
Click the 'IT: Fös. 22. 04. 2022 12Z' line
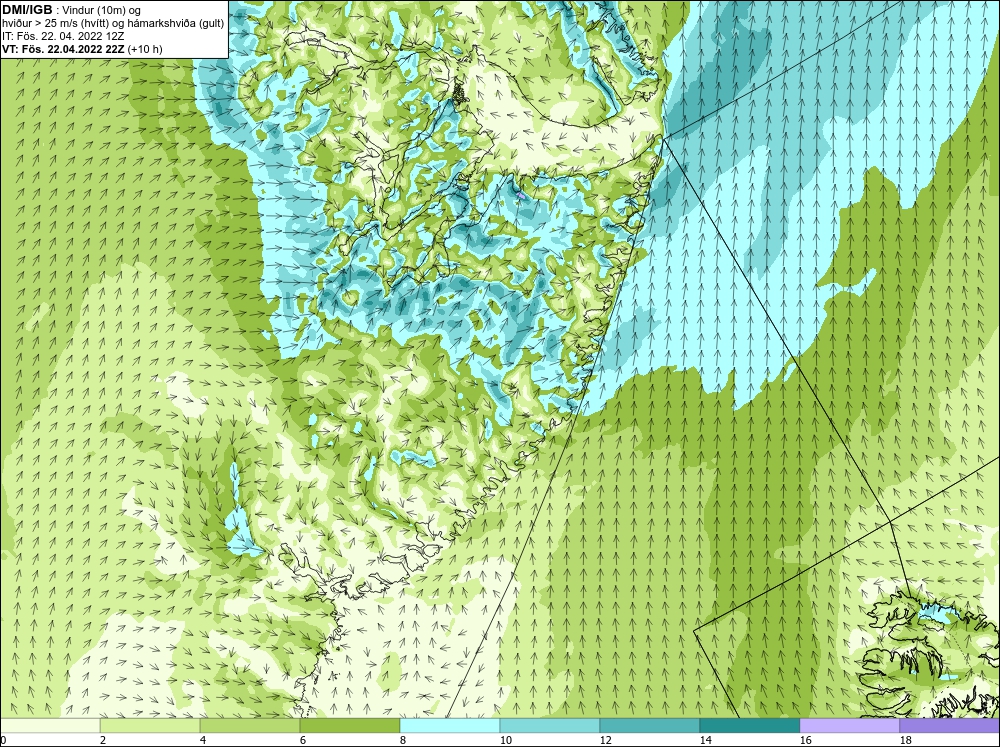63,36
